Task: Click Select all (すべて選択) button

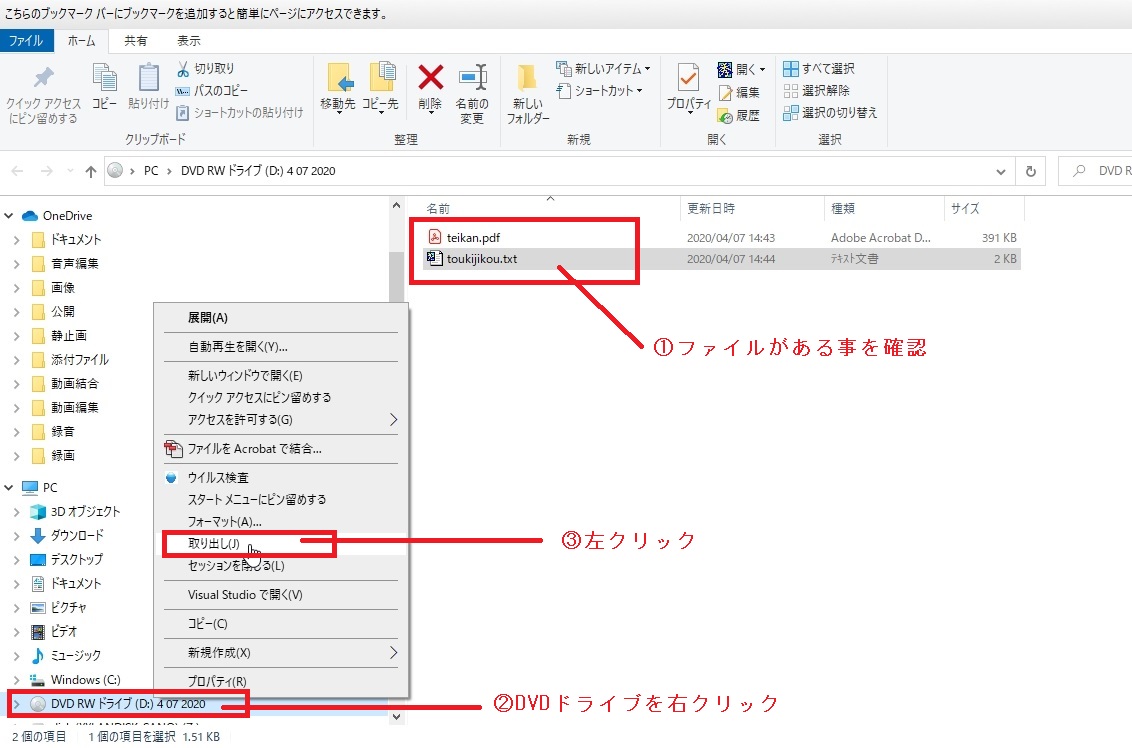Action: [819, 69]
